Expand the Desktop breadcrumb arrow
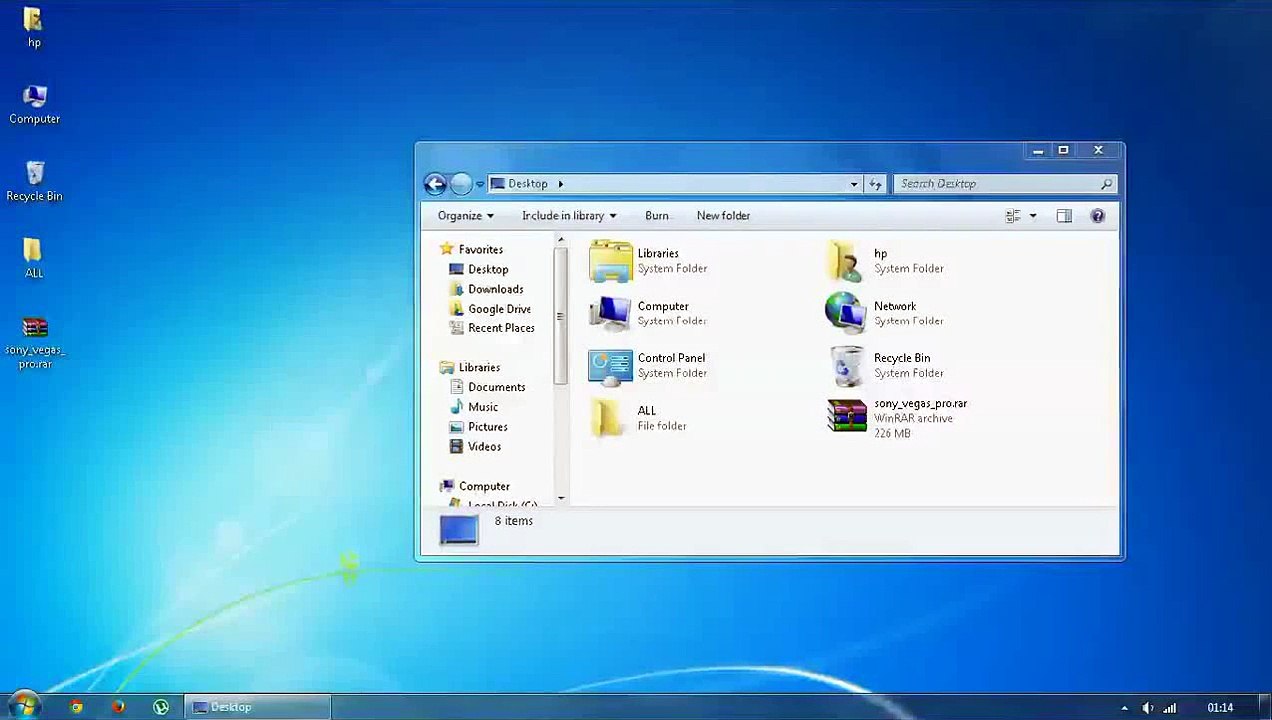 [x=561, y=184]
